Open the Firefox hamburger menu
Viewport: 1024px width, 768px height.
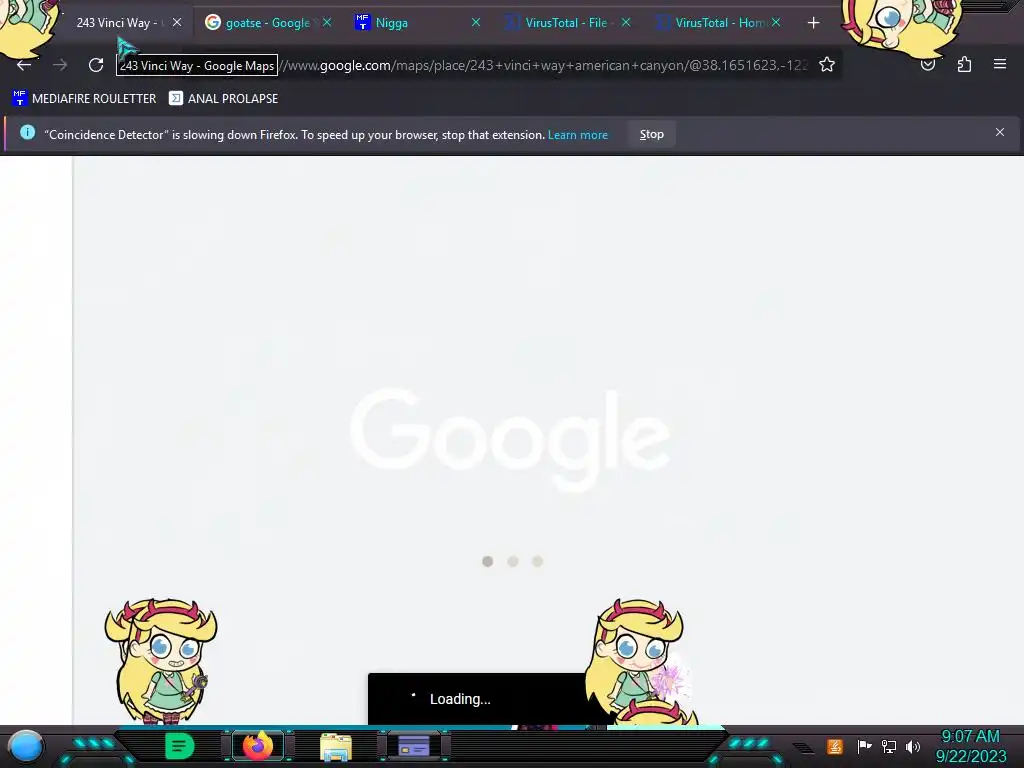[1000, 64]
